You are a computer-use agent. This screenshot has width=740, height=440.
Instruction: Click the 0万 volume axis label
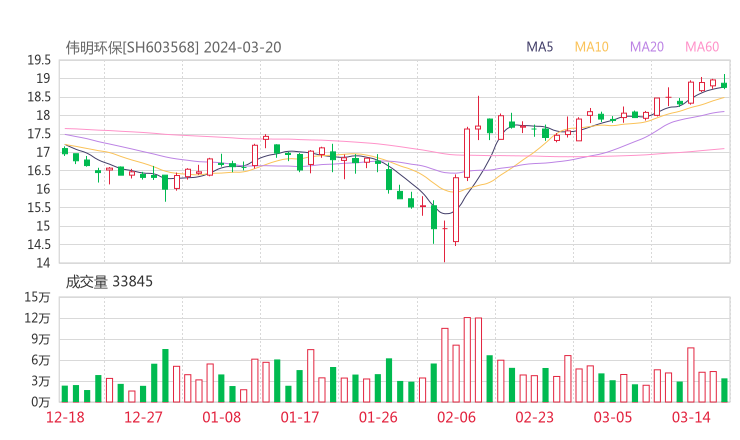pos(40,402)
